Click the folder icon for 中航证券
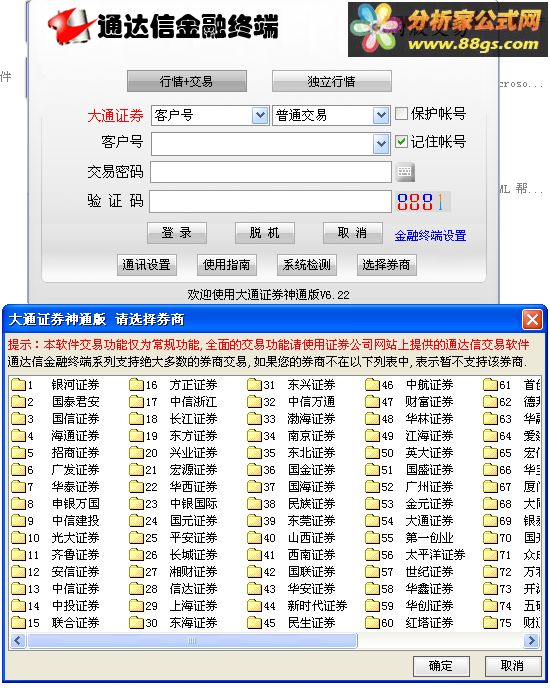 [373, 385]
